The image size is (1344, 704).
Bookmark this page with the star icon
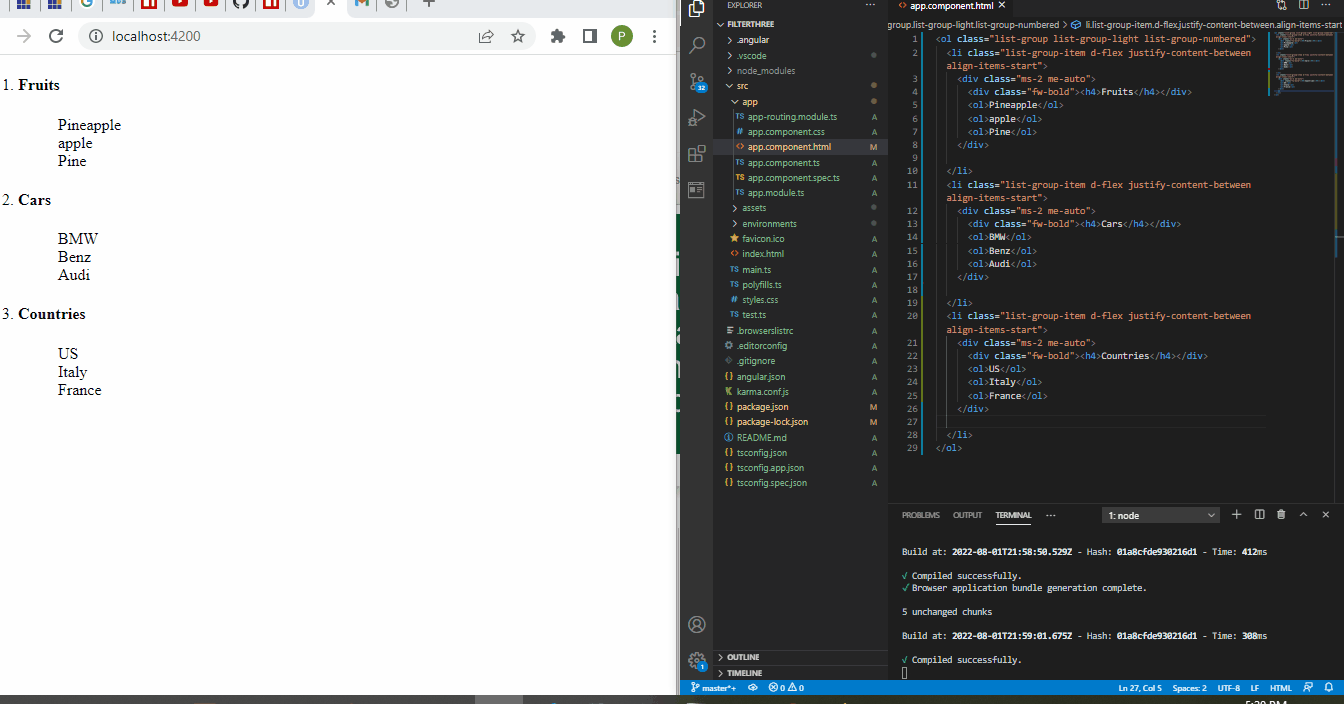[x=518, y=37]
